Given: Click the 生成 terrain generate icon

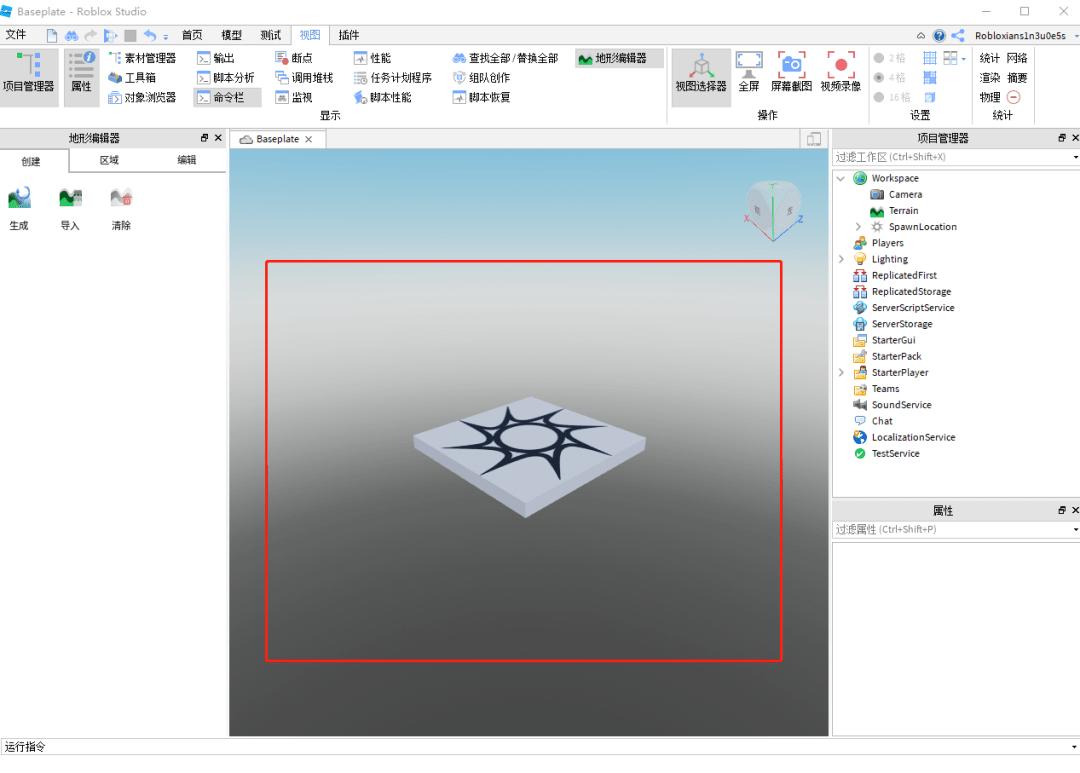Looking at the screenshot, I should [x=19, y=198].
